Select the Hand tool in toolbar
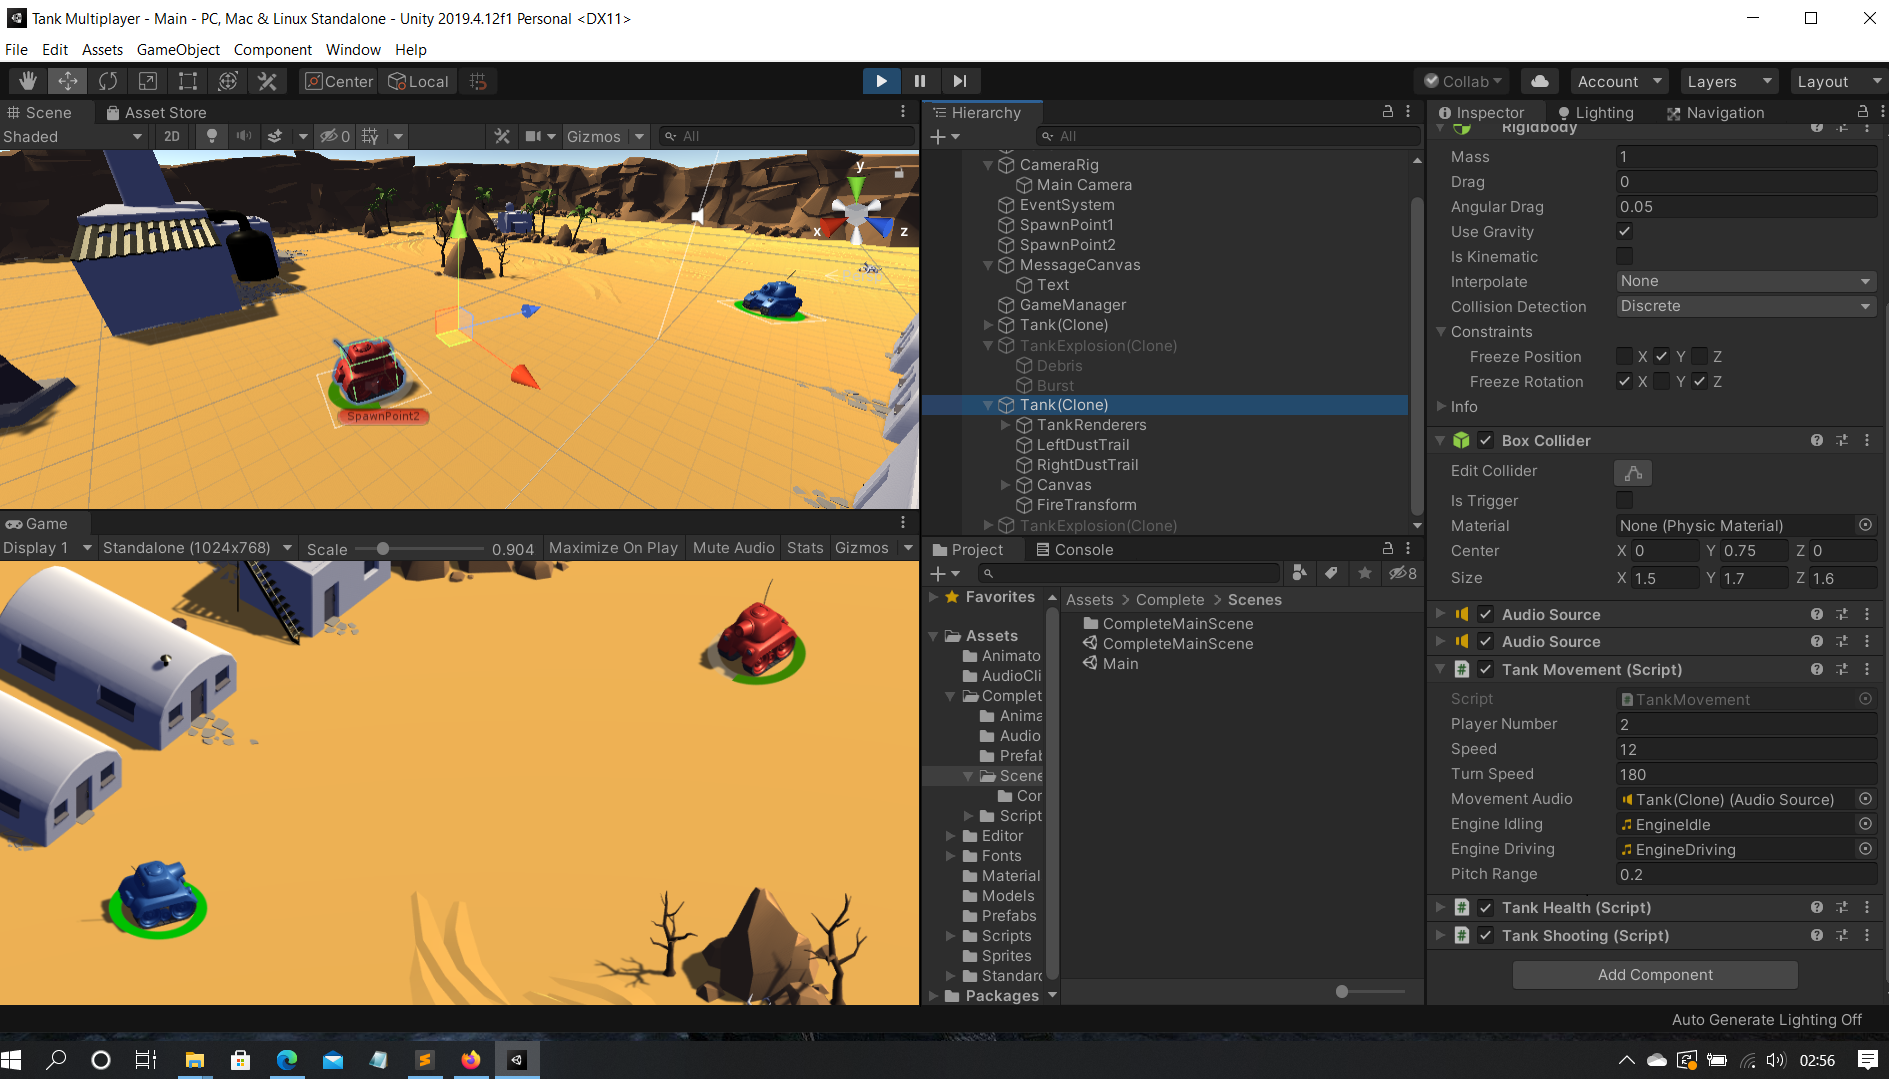 [x=28, y=81]
